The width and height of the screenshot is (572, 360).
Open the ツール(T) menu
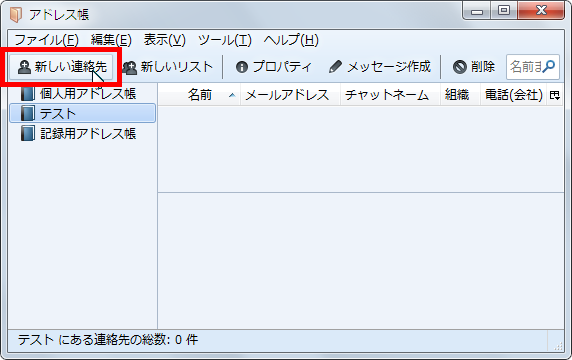(x=225, y=40)
